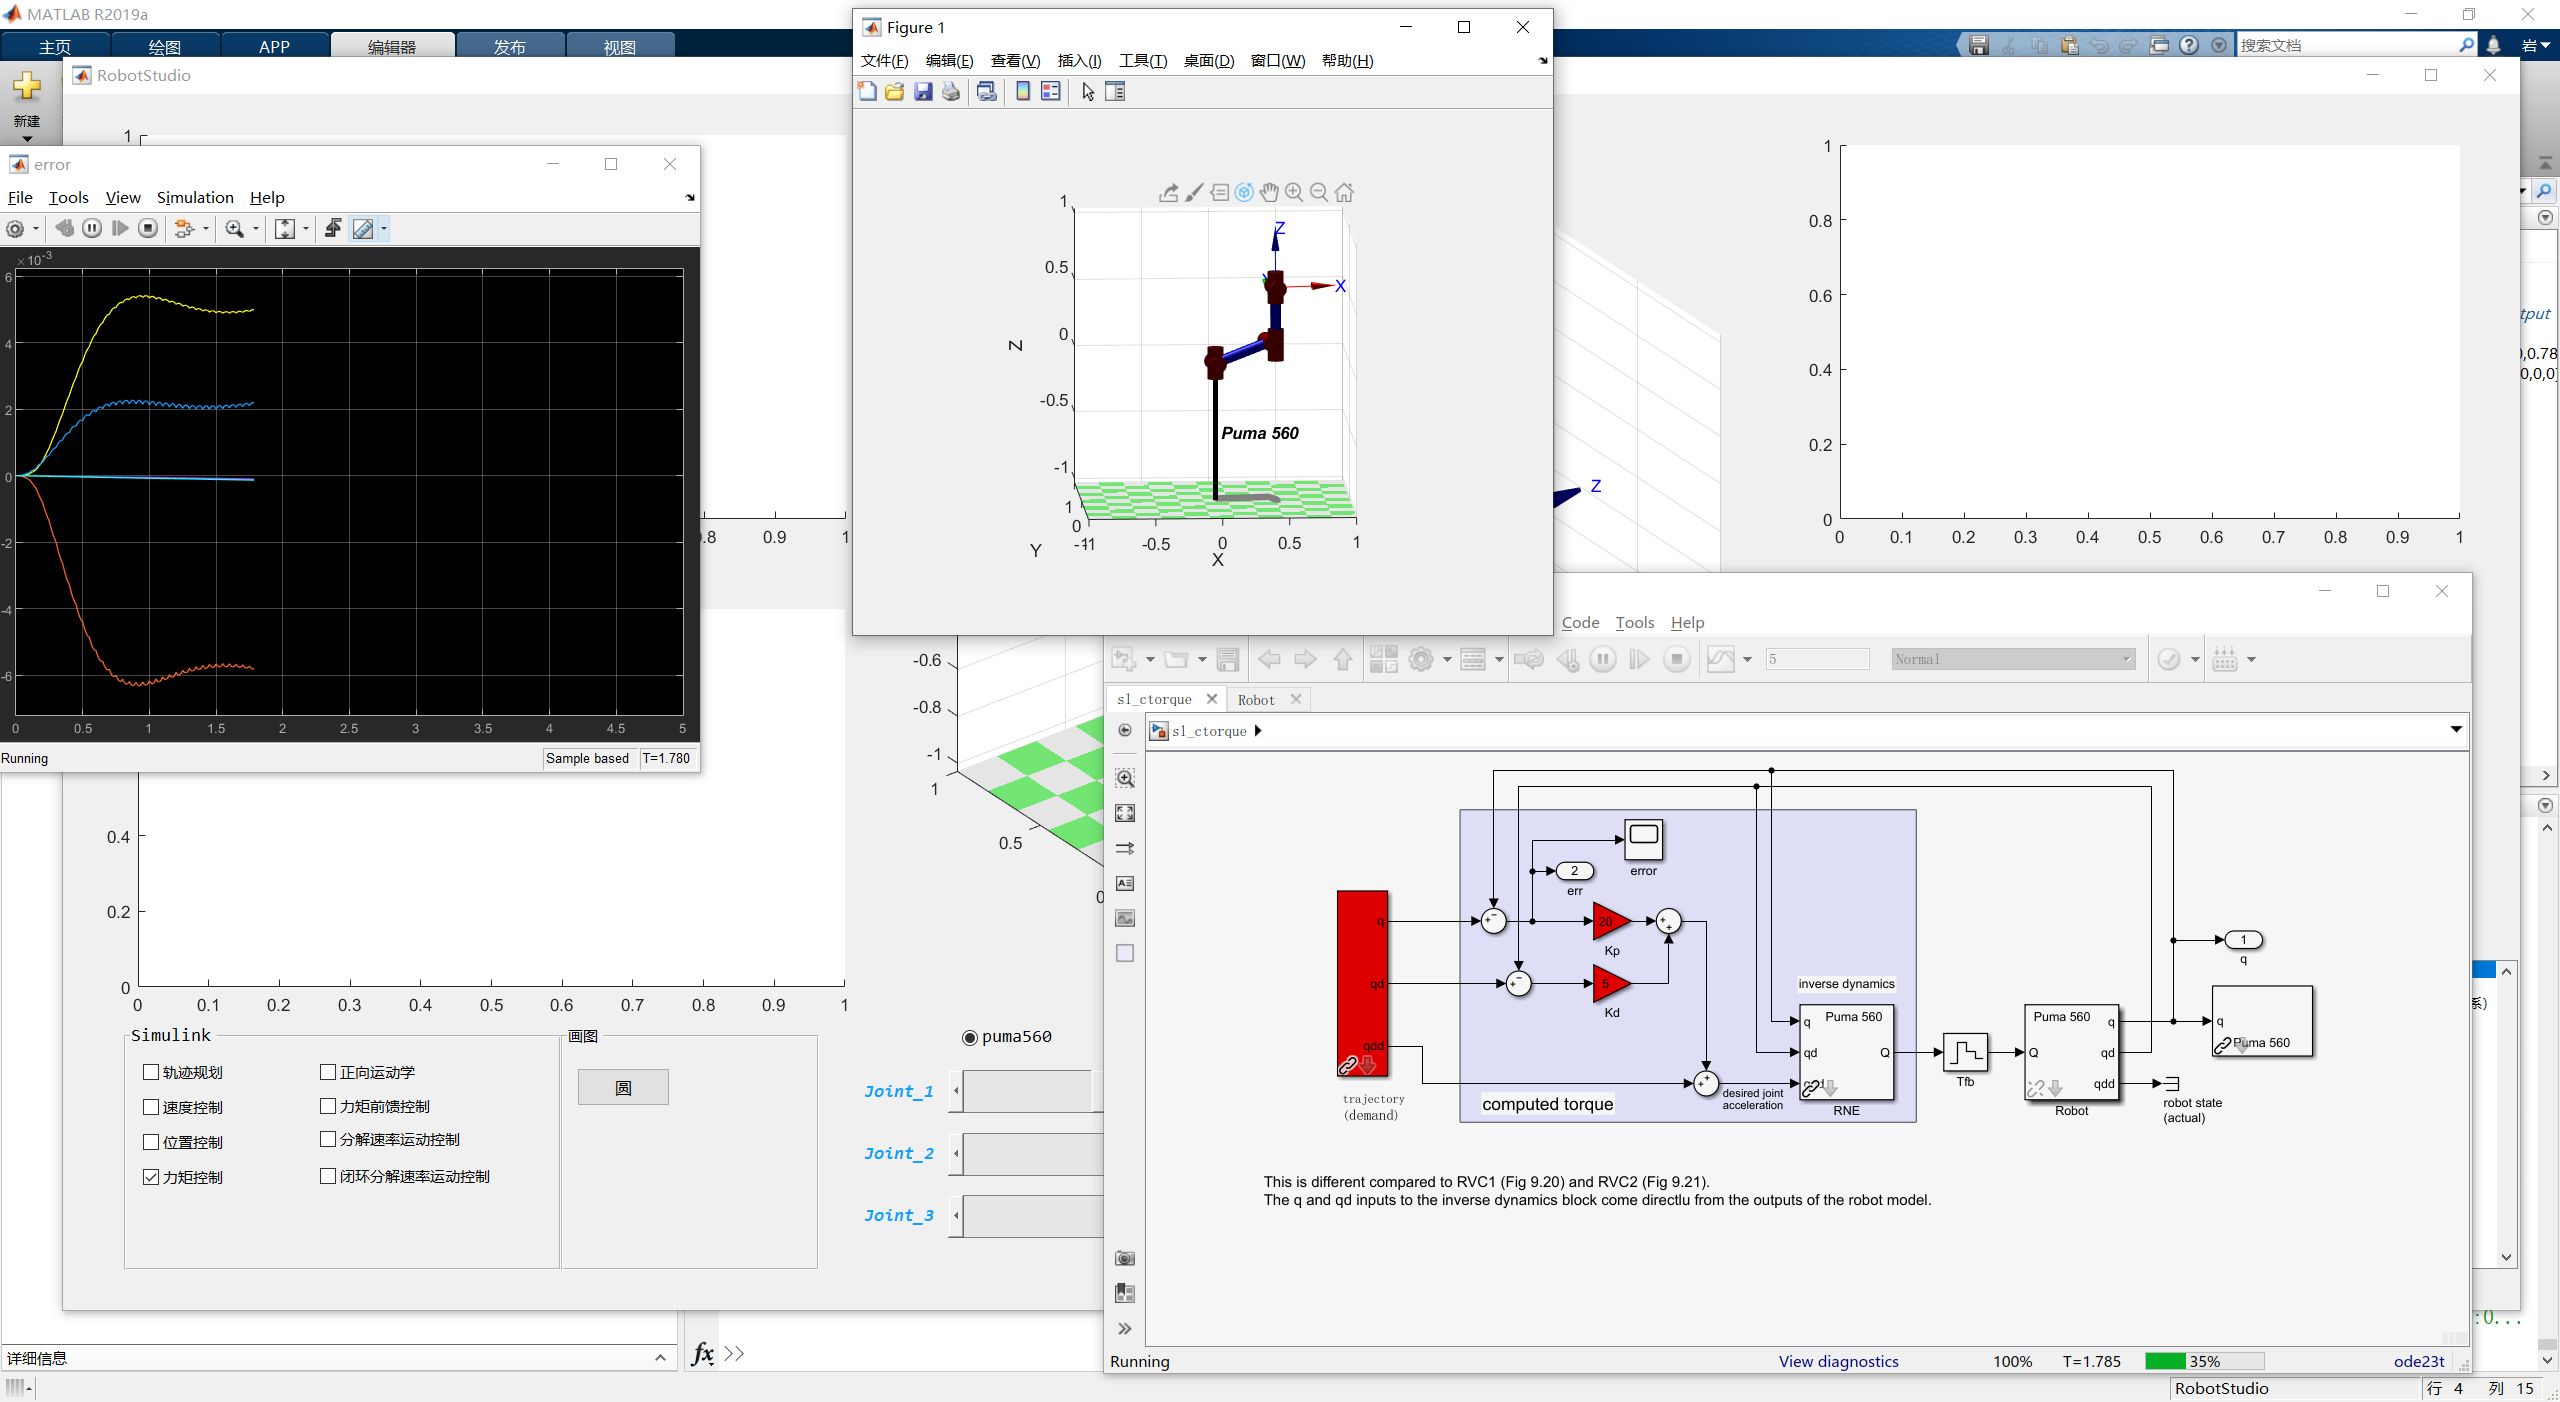The height and width of the screenshot is (1402, 2560).
Task: Switch to MATLAB 编辑器 tab
Action: [x=392, y=46]
